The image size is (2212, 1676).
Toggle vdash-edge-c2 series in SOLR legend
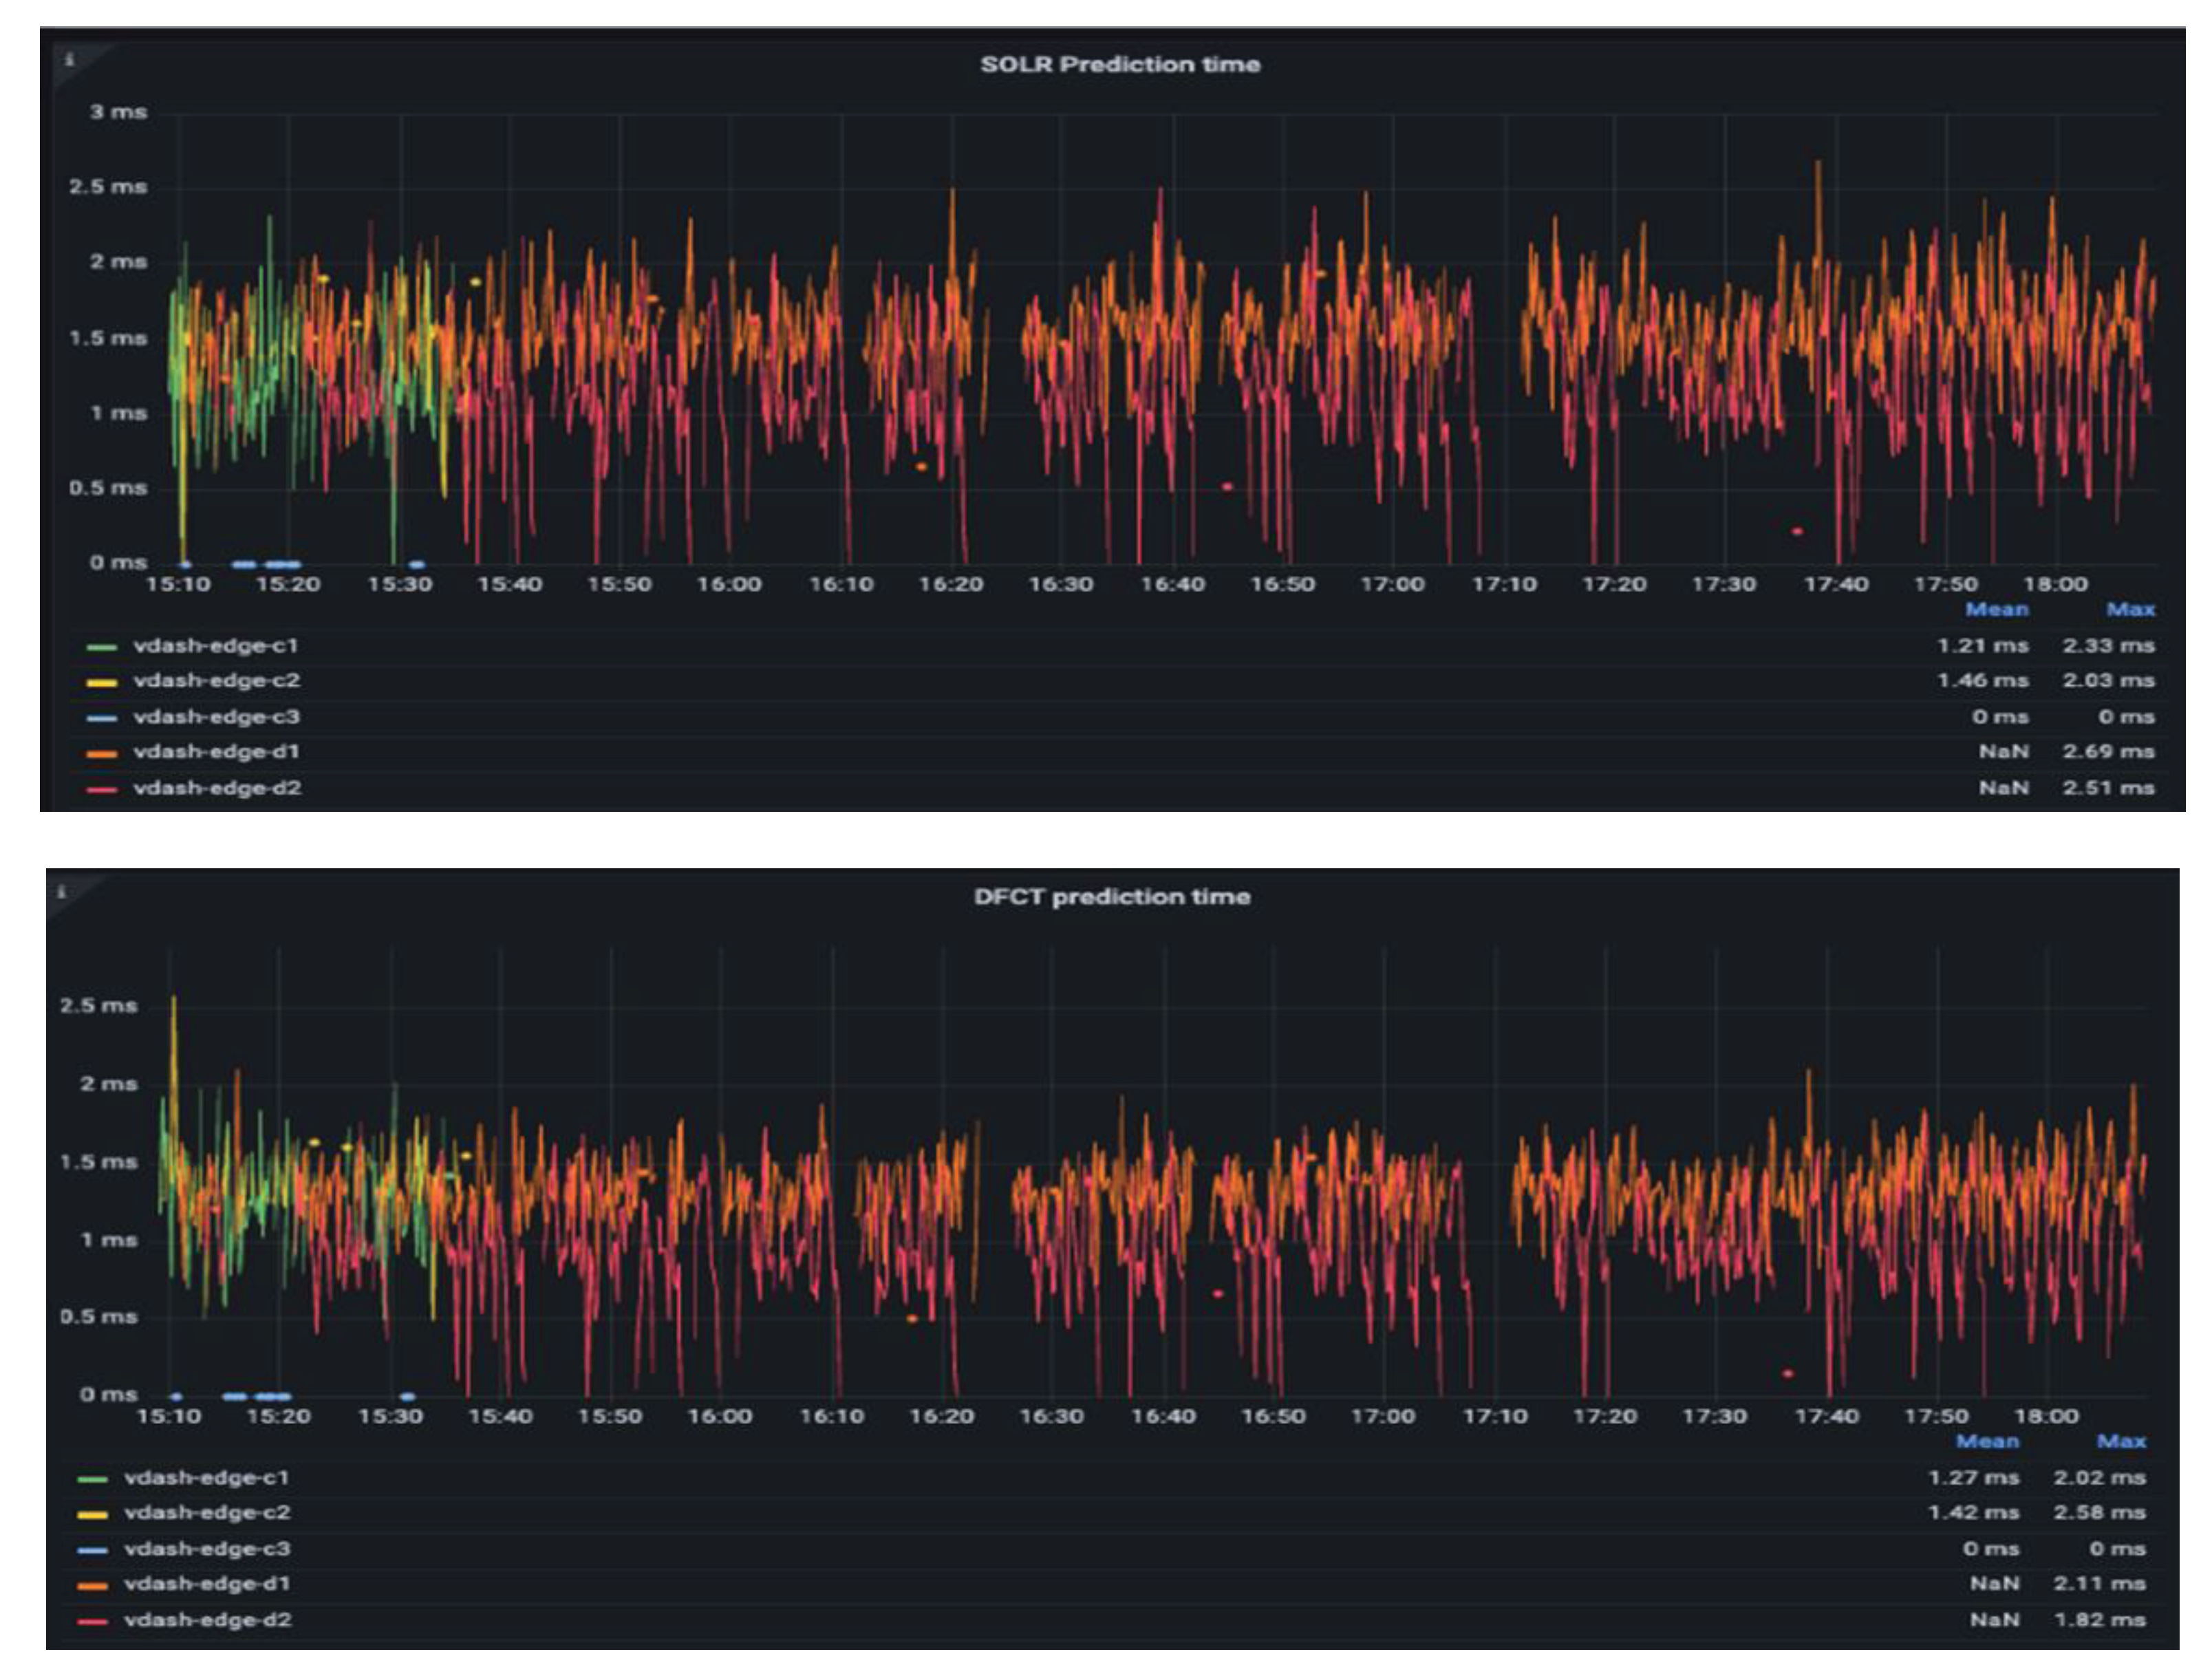(216, 681)
